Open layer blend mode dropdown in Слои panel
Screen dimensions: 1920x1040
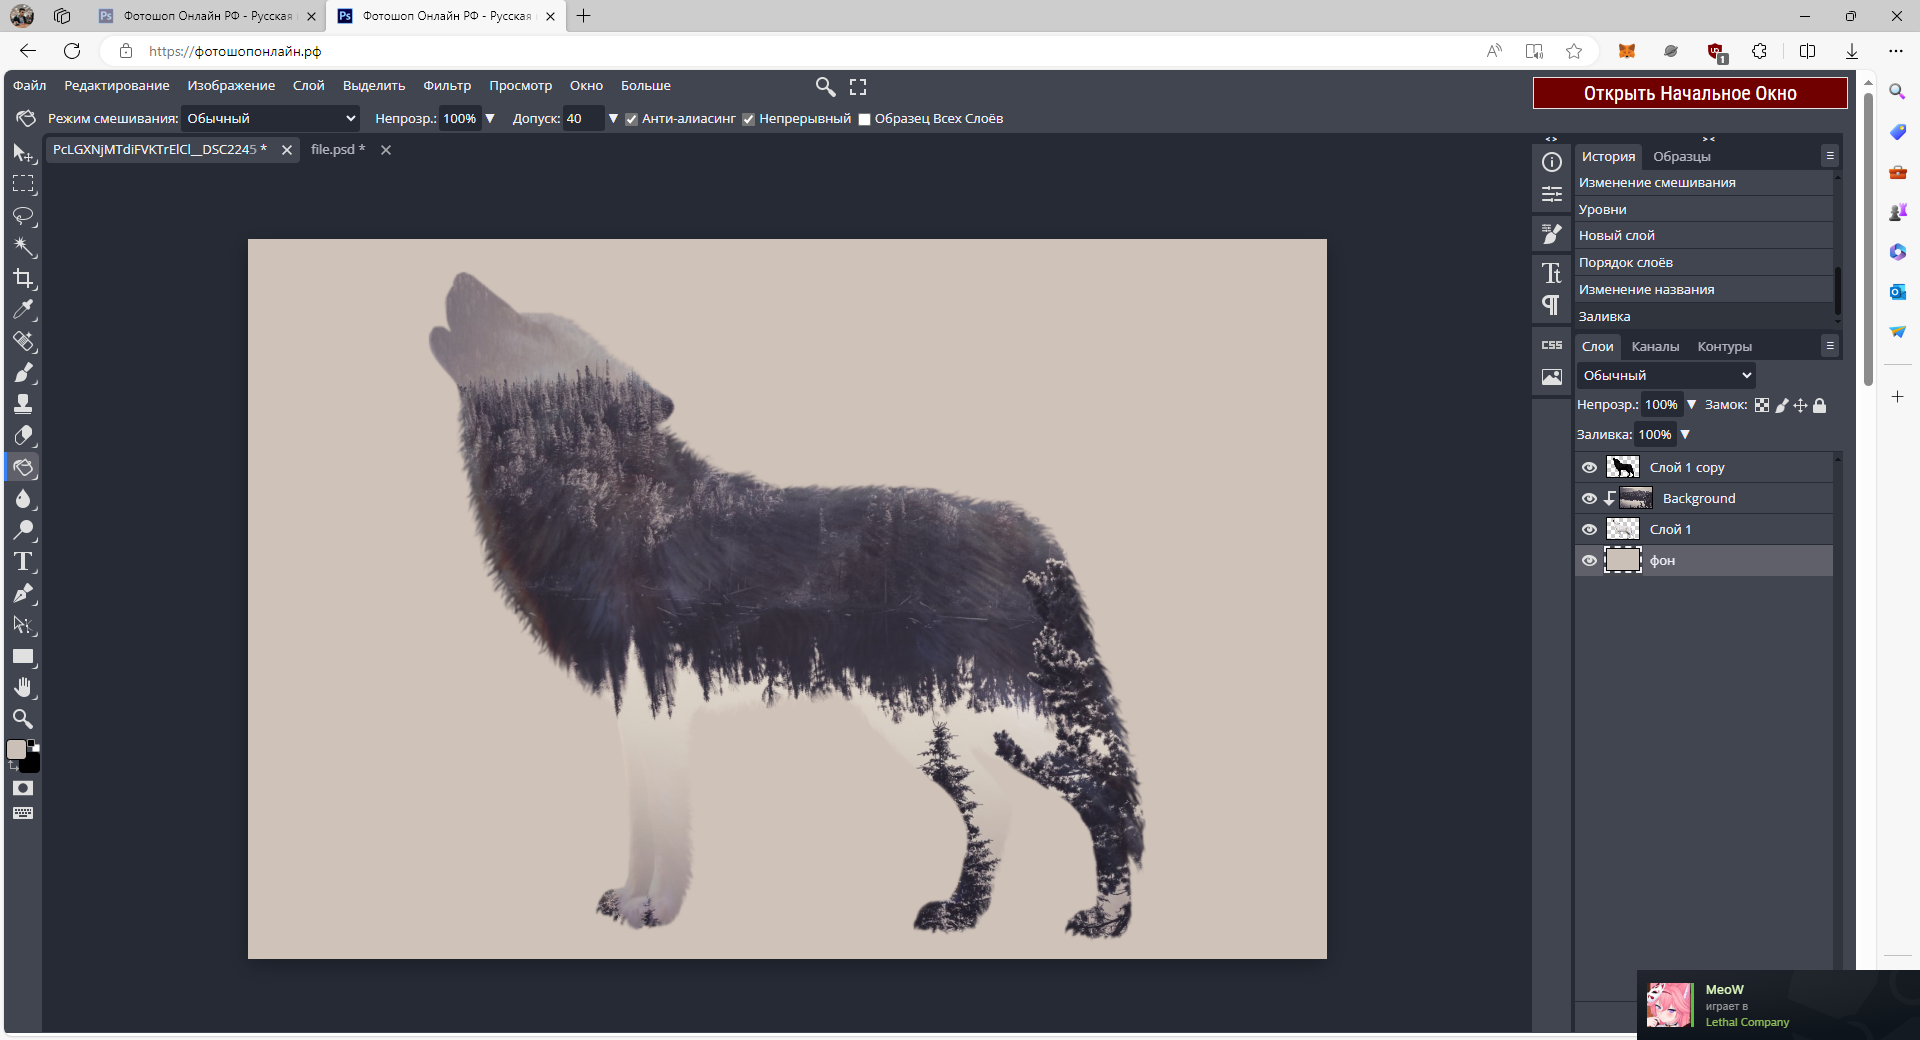(1666, 376)
